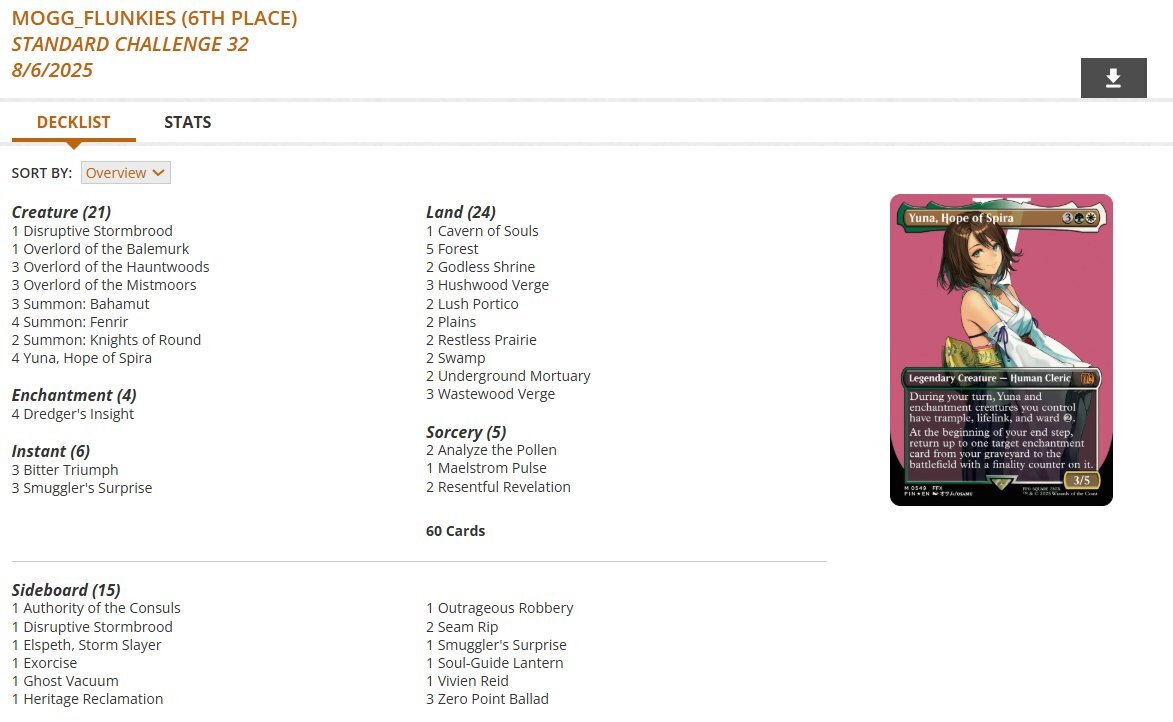The image size is (1173, 722).
Task: Click the Summon: Fenrir card name
Action: pos(76,322)
